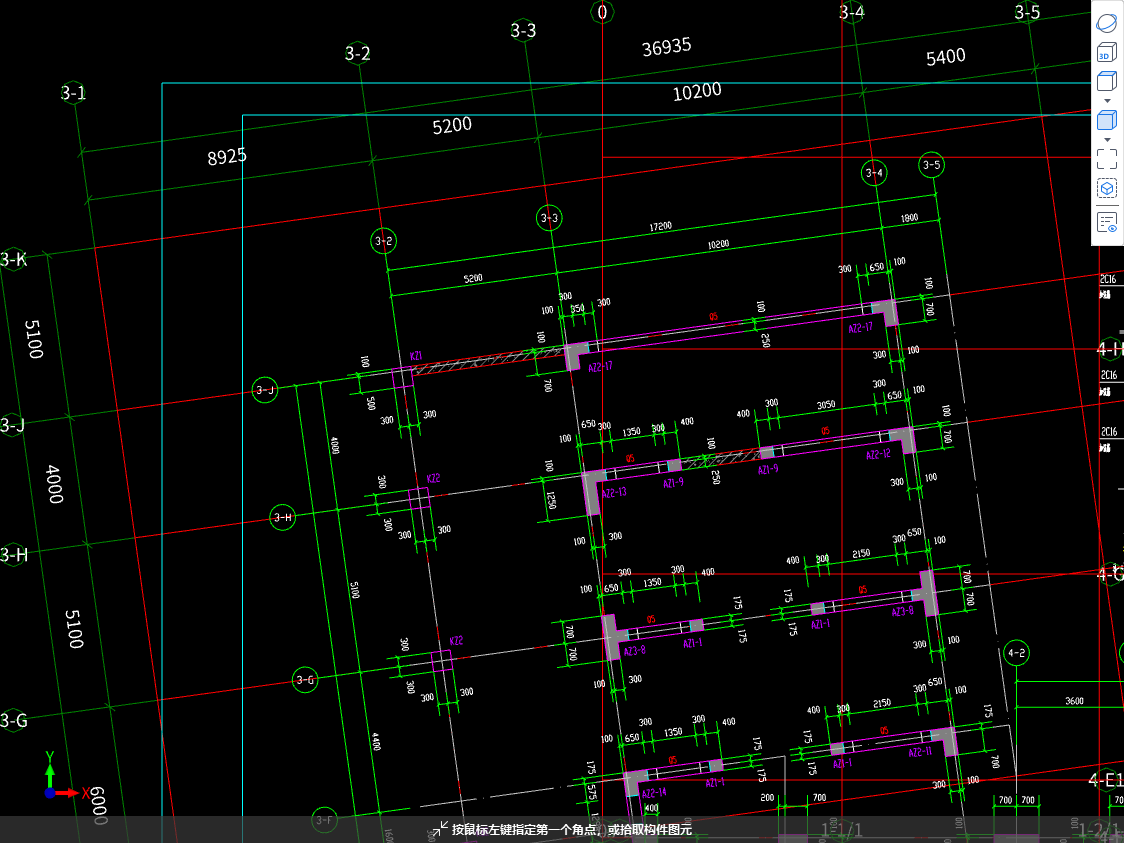Open dropdown arrow below the wireframe cube
The height and width of the screenshot is (843, 1124).
1107,101
